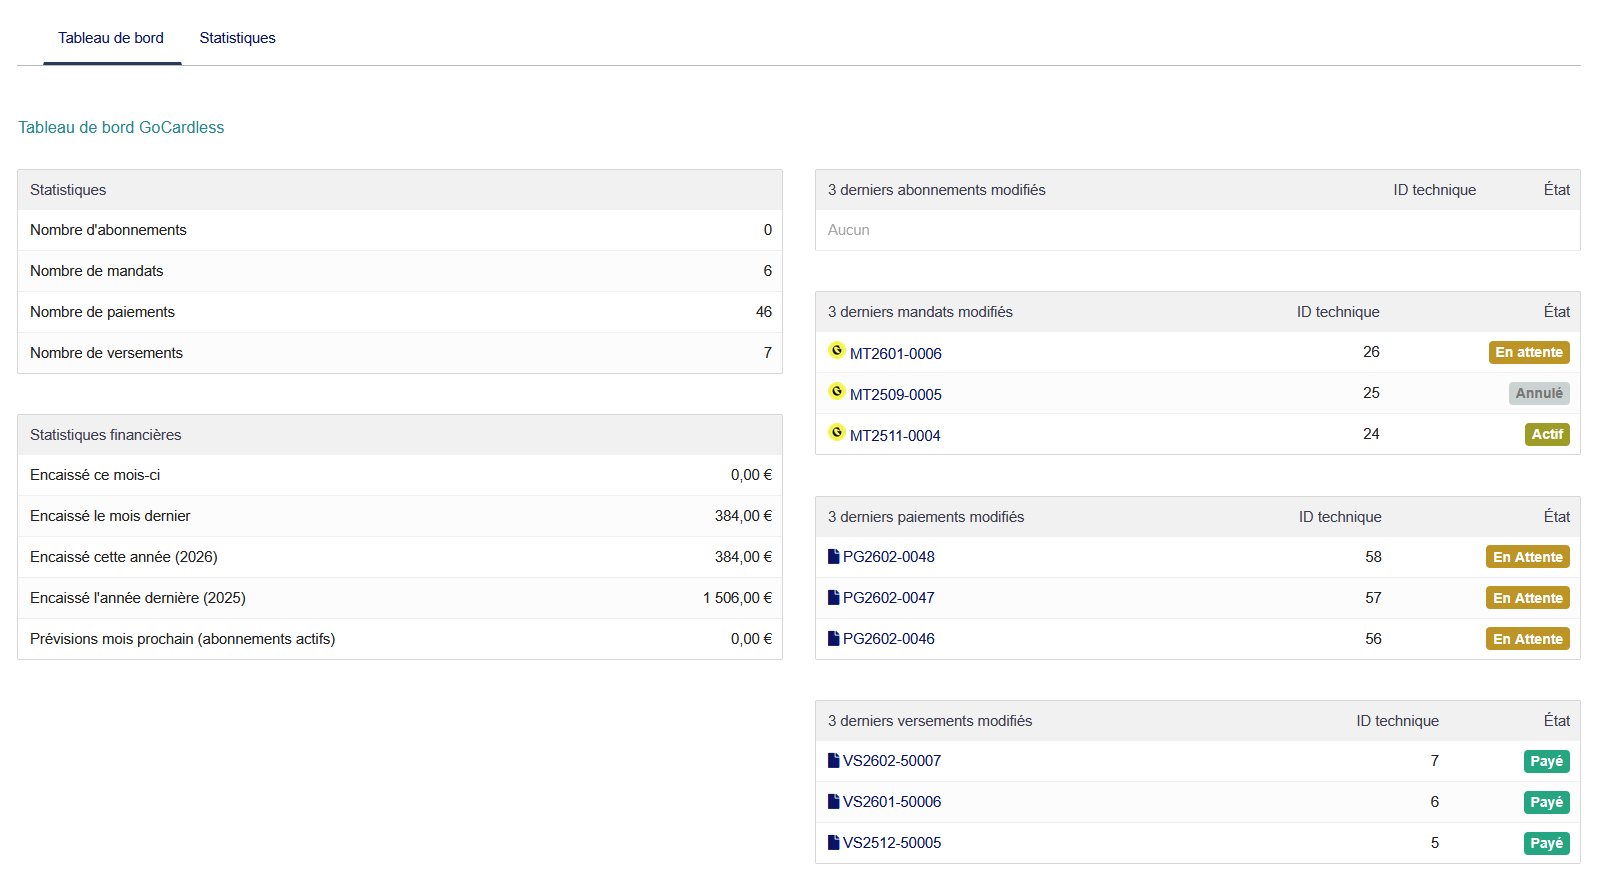Open payment PG2602-0048 link
This screenshot has width=1607, height=878.
(x=889, y=557)
